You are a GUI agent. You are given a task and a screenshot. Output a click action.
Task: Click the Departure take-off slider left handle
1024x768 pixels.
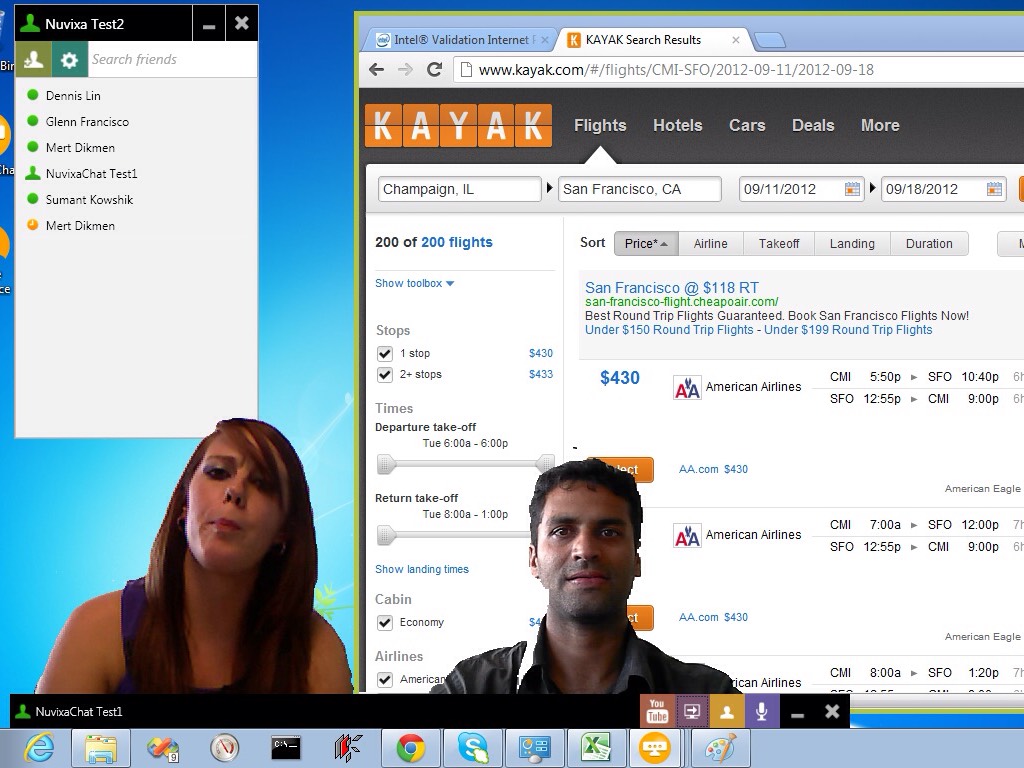[x=386, y=464]
